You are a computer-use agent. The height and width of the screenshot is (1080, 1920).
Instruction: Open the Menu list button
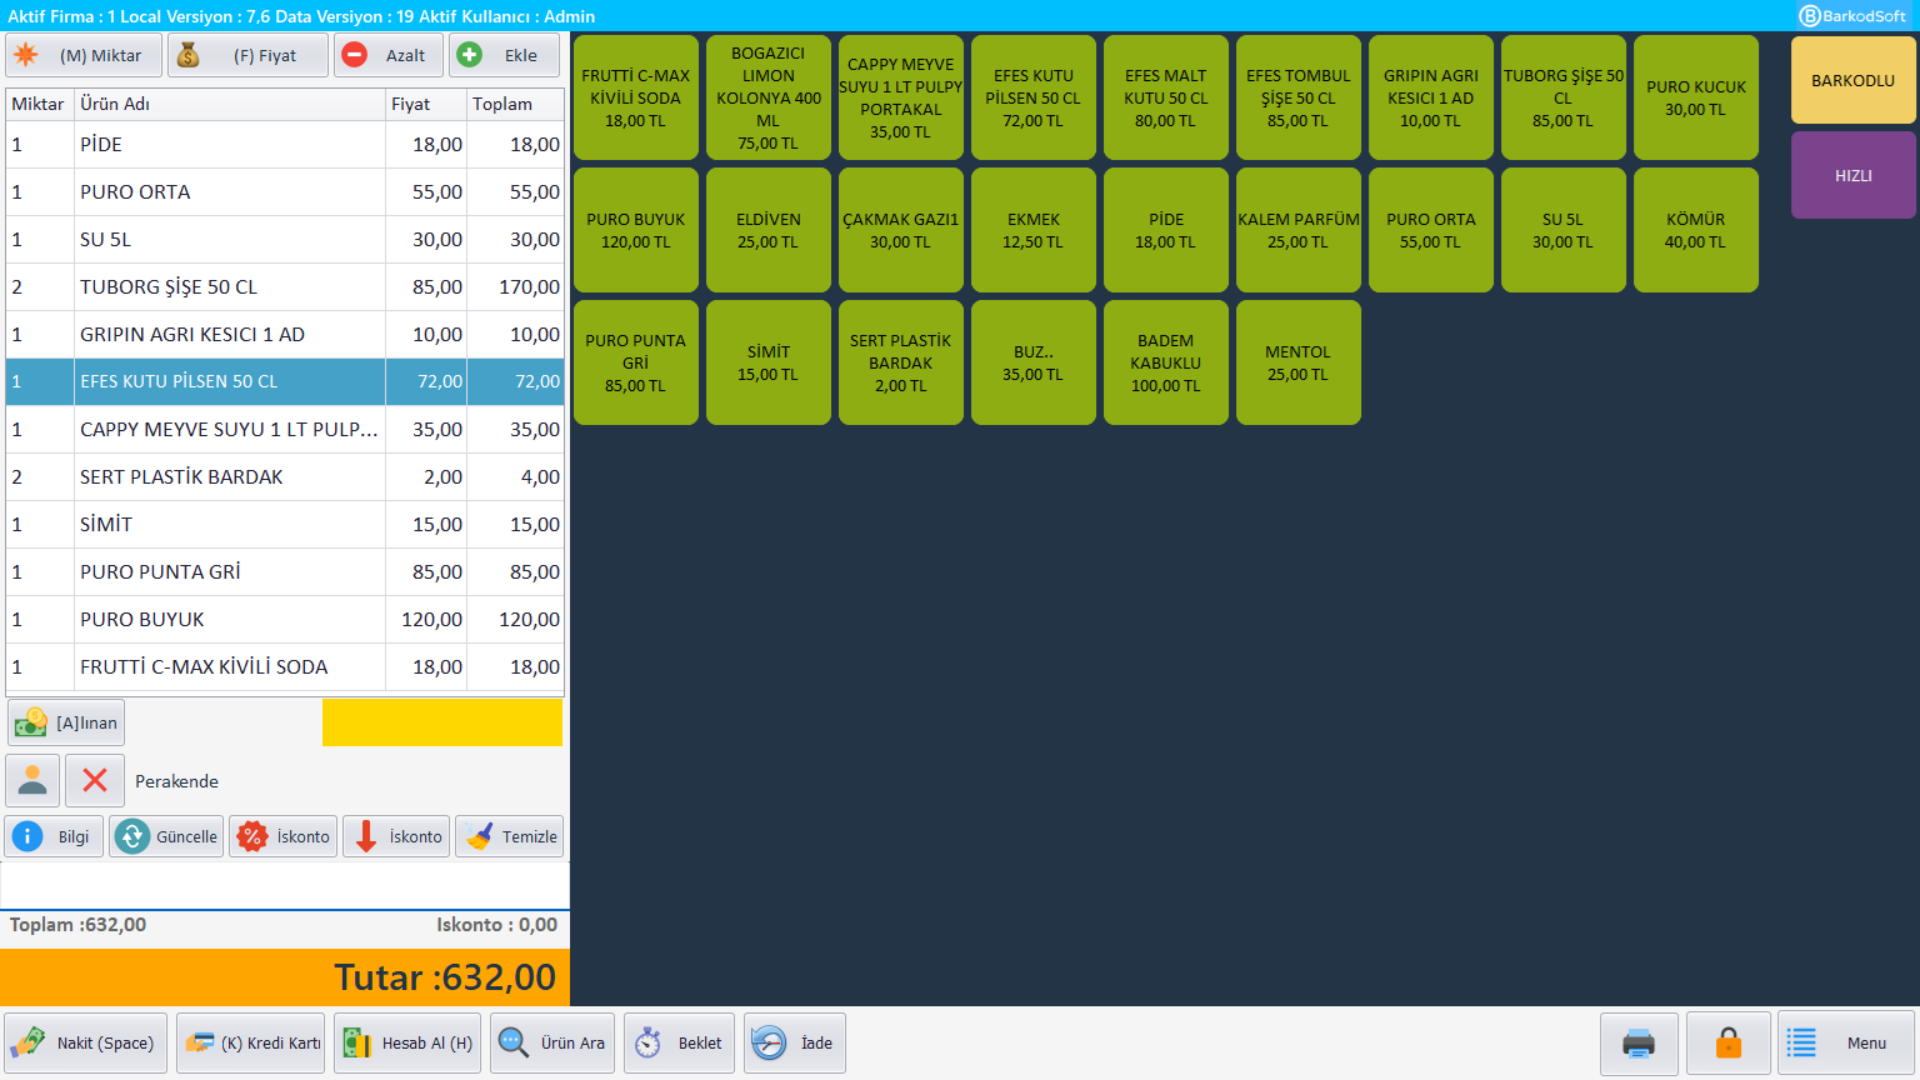tap(1846, 1043)
